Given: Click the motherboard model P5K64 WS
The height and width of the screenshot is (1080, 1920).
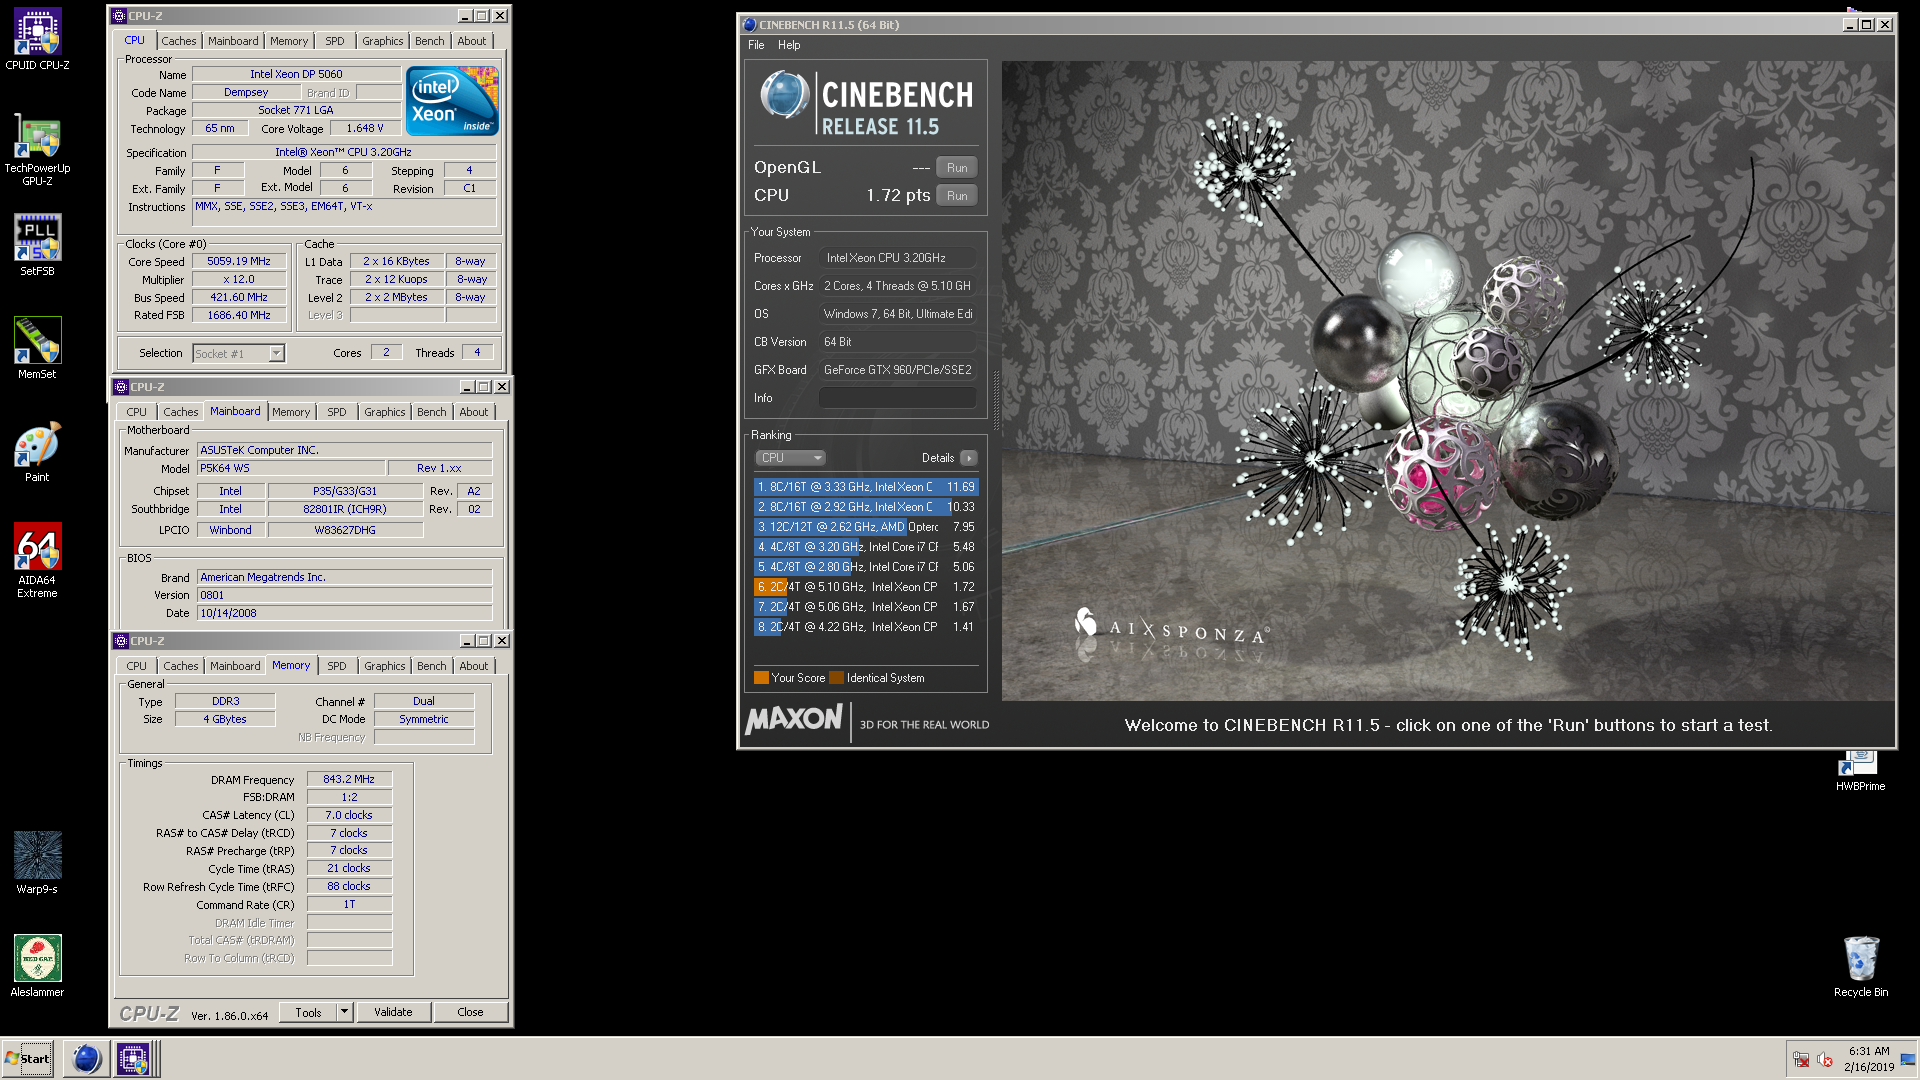Looking at the screenshot, I should point(291,468).
